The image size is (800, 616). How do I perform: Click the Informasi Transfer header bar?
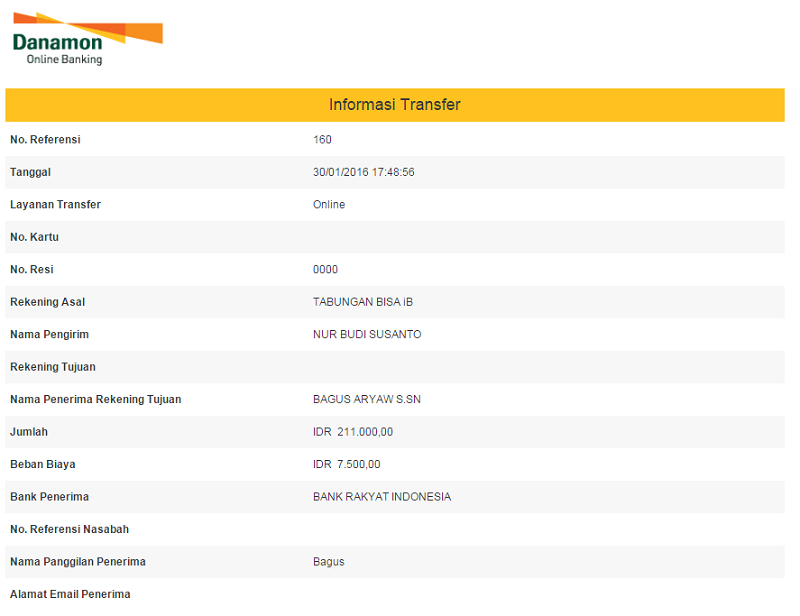tap(395, 105)
